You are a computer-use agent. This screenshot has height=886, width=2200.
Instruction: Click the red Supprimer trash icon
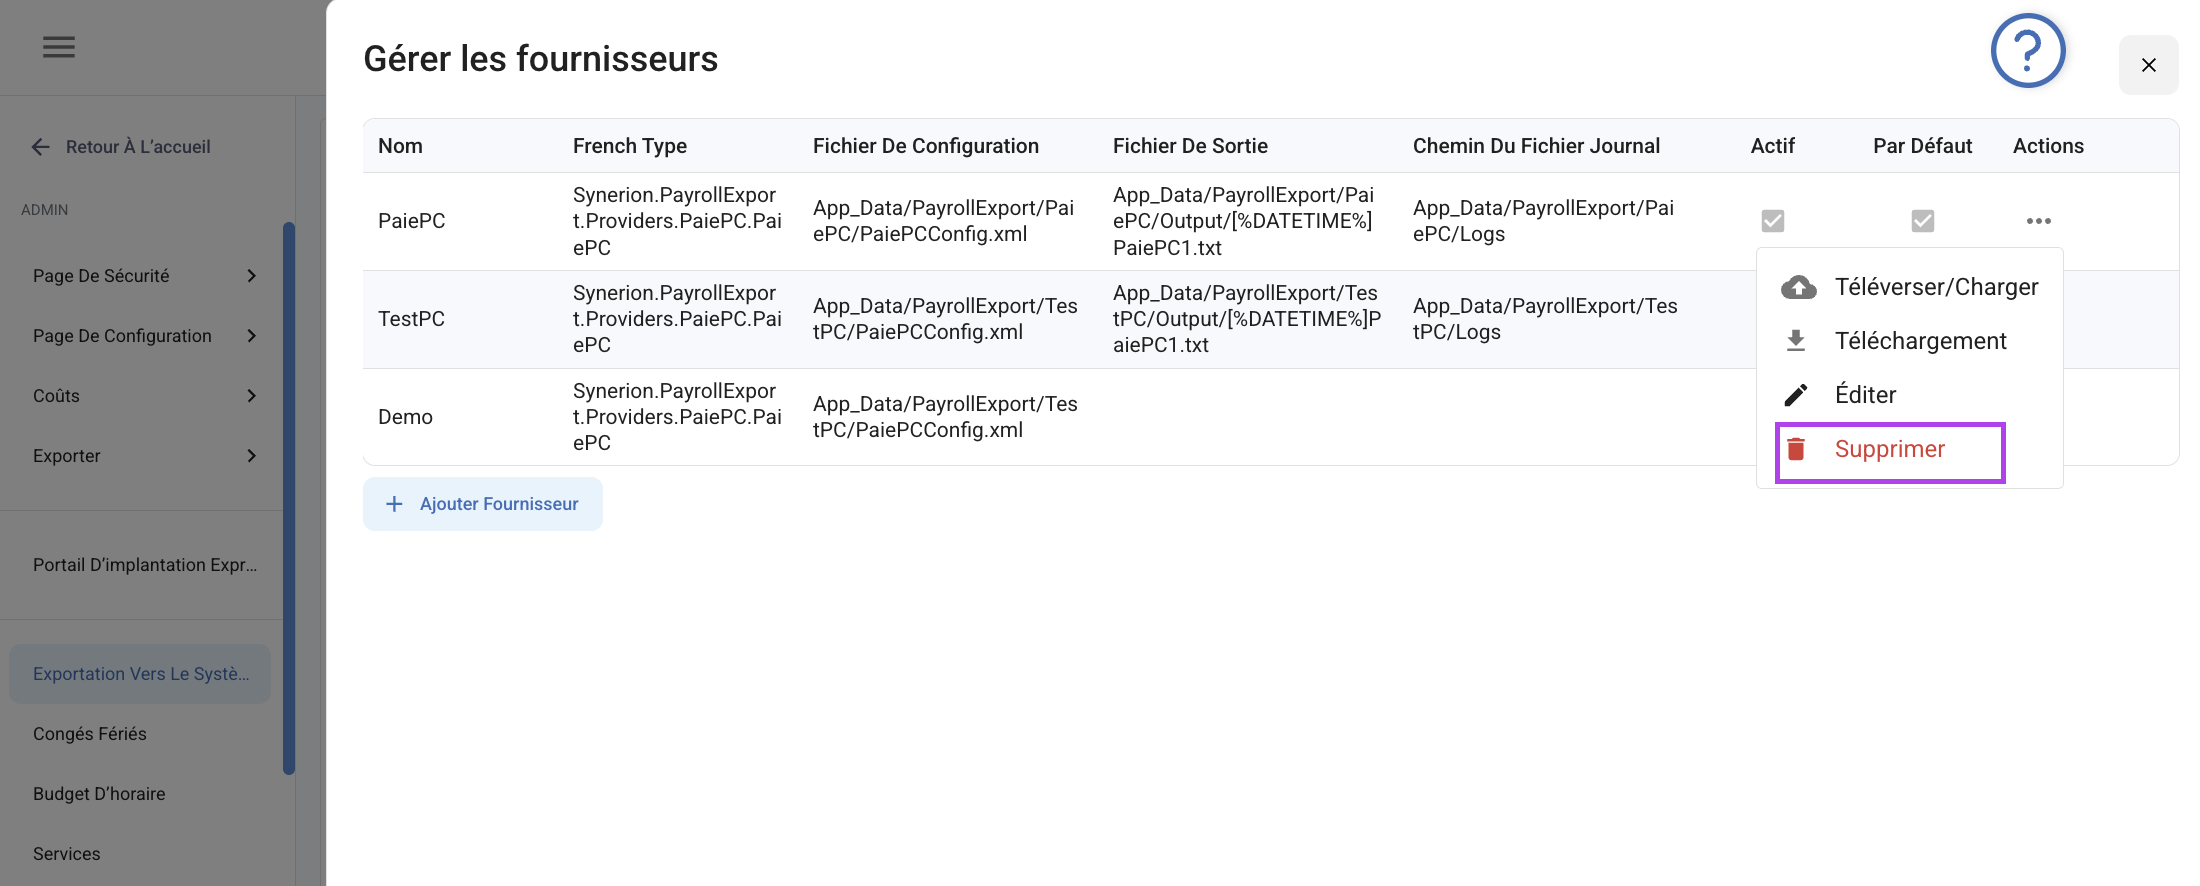pyautogui.click(x=1796, y=449)
